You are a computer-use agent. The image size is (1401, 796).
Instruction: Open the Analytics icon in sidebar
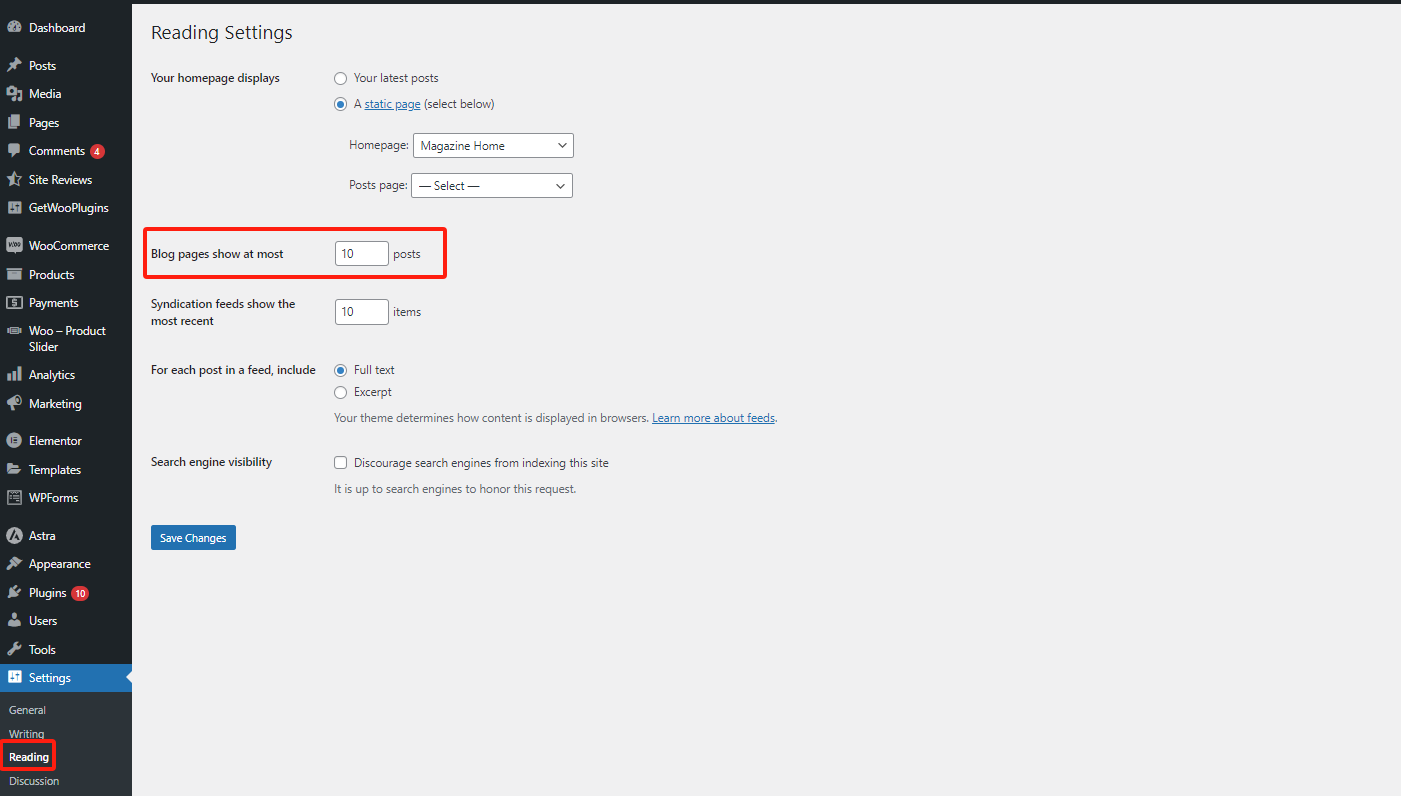point(15,374)
